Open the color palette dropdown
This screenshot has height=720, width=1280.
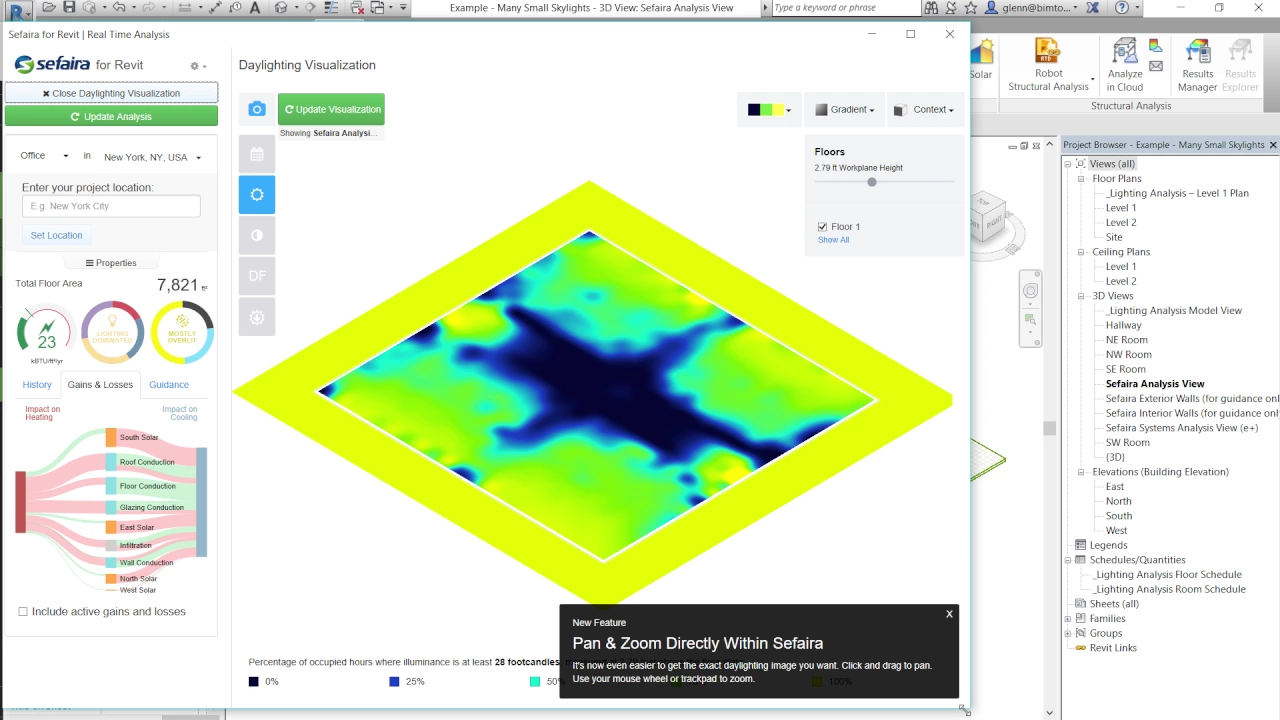click(x=769, y=110)
